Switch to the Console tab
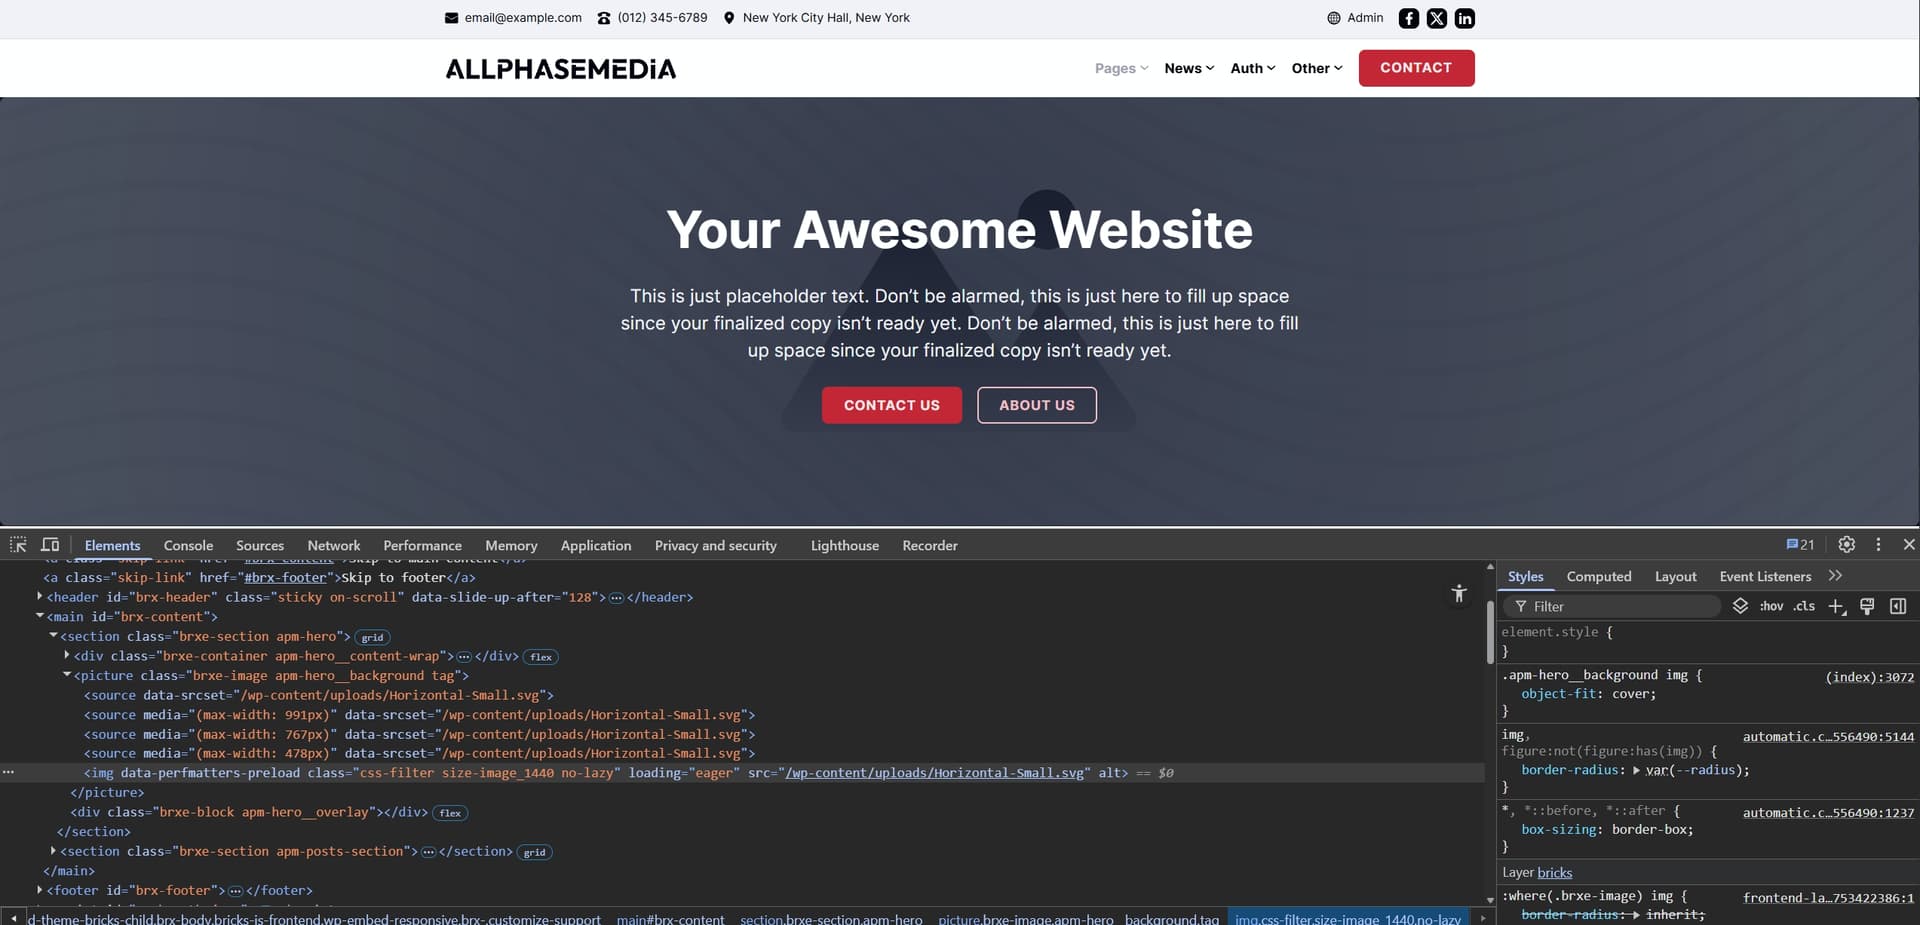This screenshot has height=925, width=1920. click(188, 546)
